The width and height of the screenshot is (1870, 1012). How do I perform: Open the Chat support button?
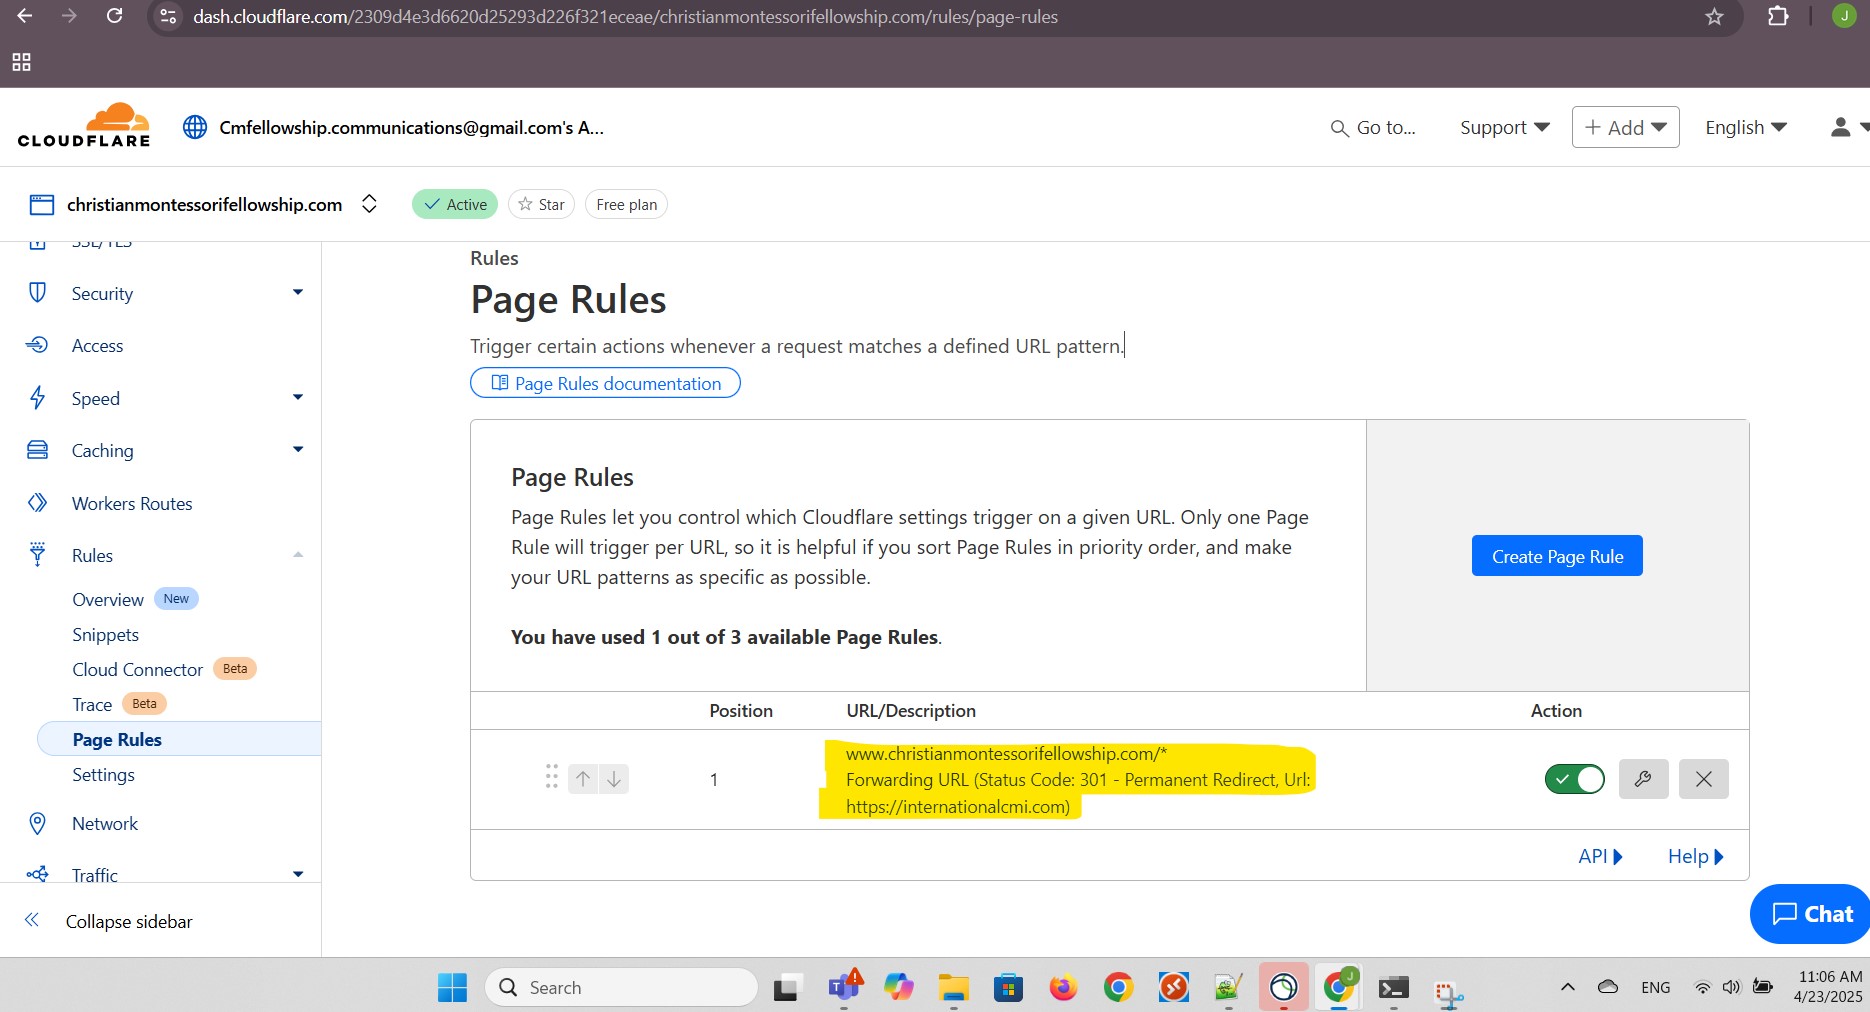(1811, 913)
